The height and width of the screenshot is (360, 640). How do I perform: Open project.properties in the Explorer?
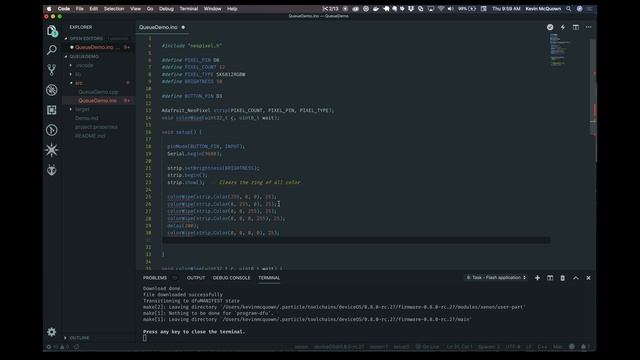96,127
